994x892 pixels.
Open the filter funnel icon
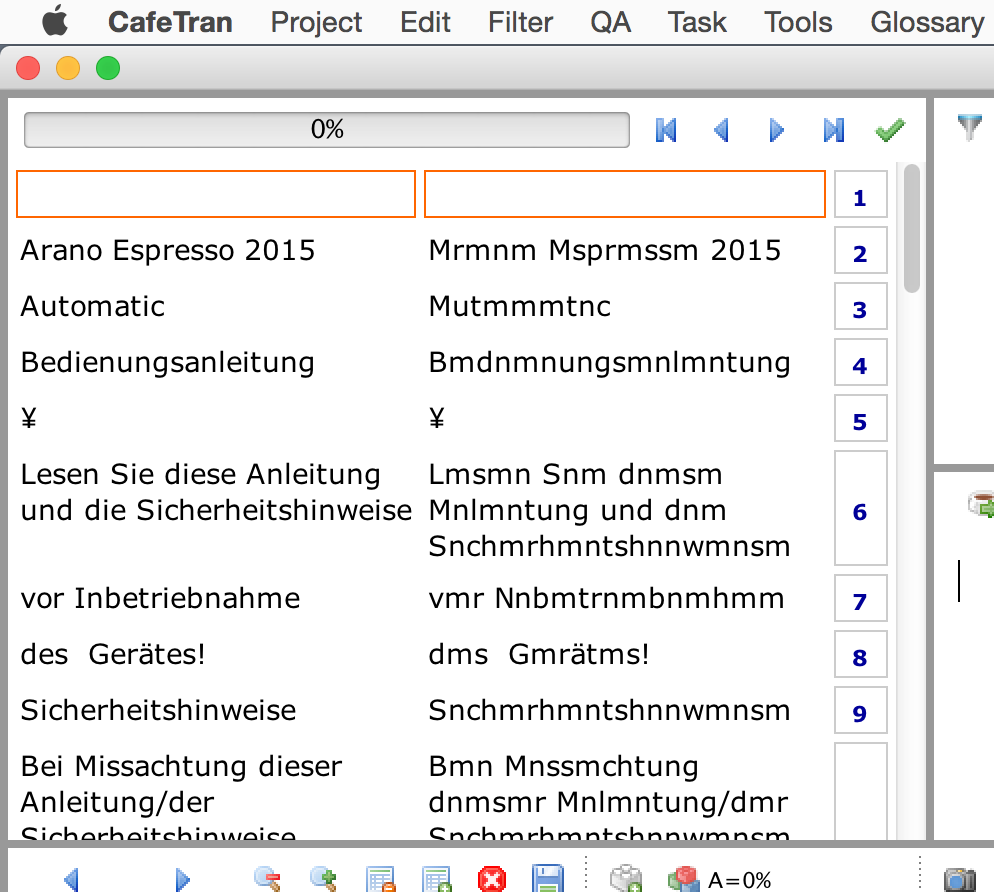pyautogui.click(x=969, y=126)
